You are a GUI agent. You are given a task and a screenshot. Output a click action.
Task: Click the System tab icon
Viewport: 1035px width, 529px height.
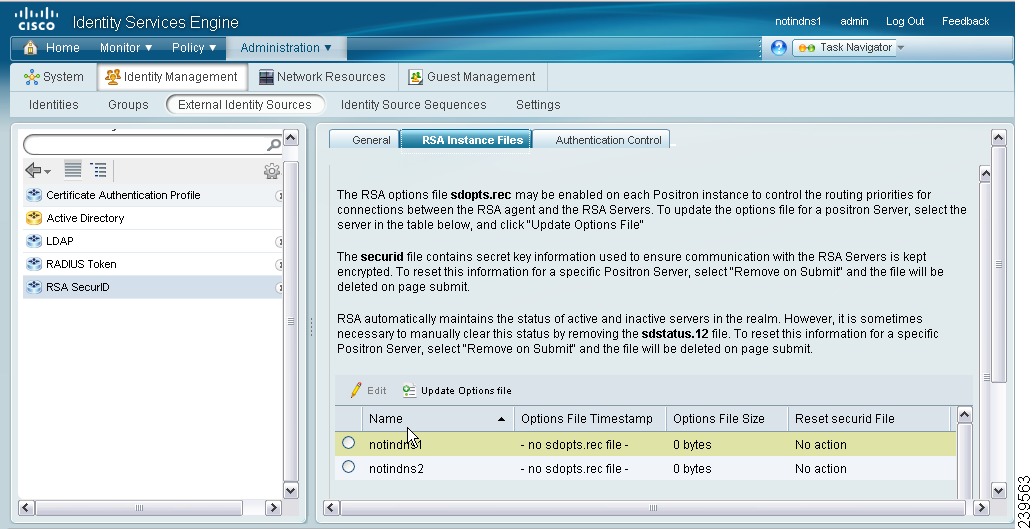[32, 77]
